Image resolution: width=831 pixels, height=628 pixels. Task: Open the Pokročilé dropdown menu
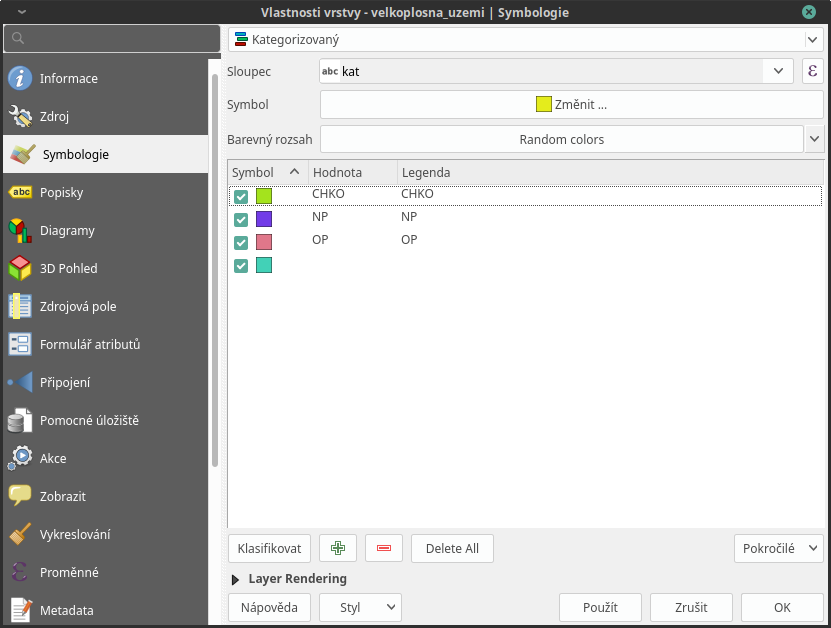pos(779,548)
